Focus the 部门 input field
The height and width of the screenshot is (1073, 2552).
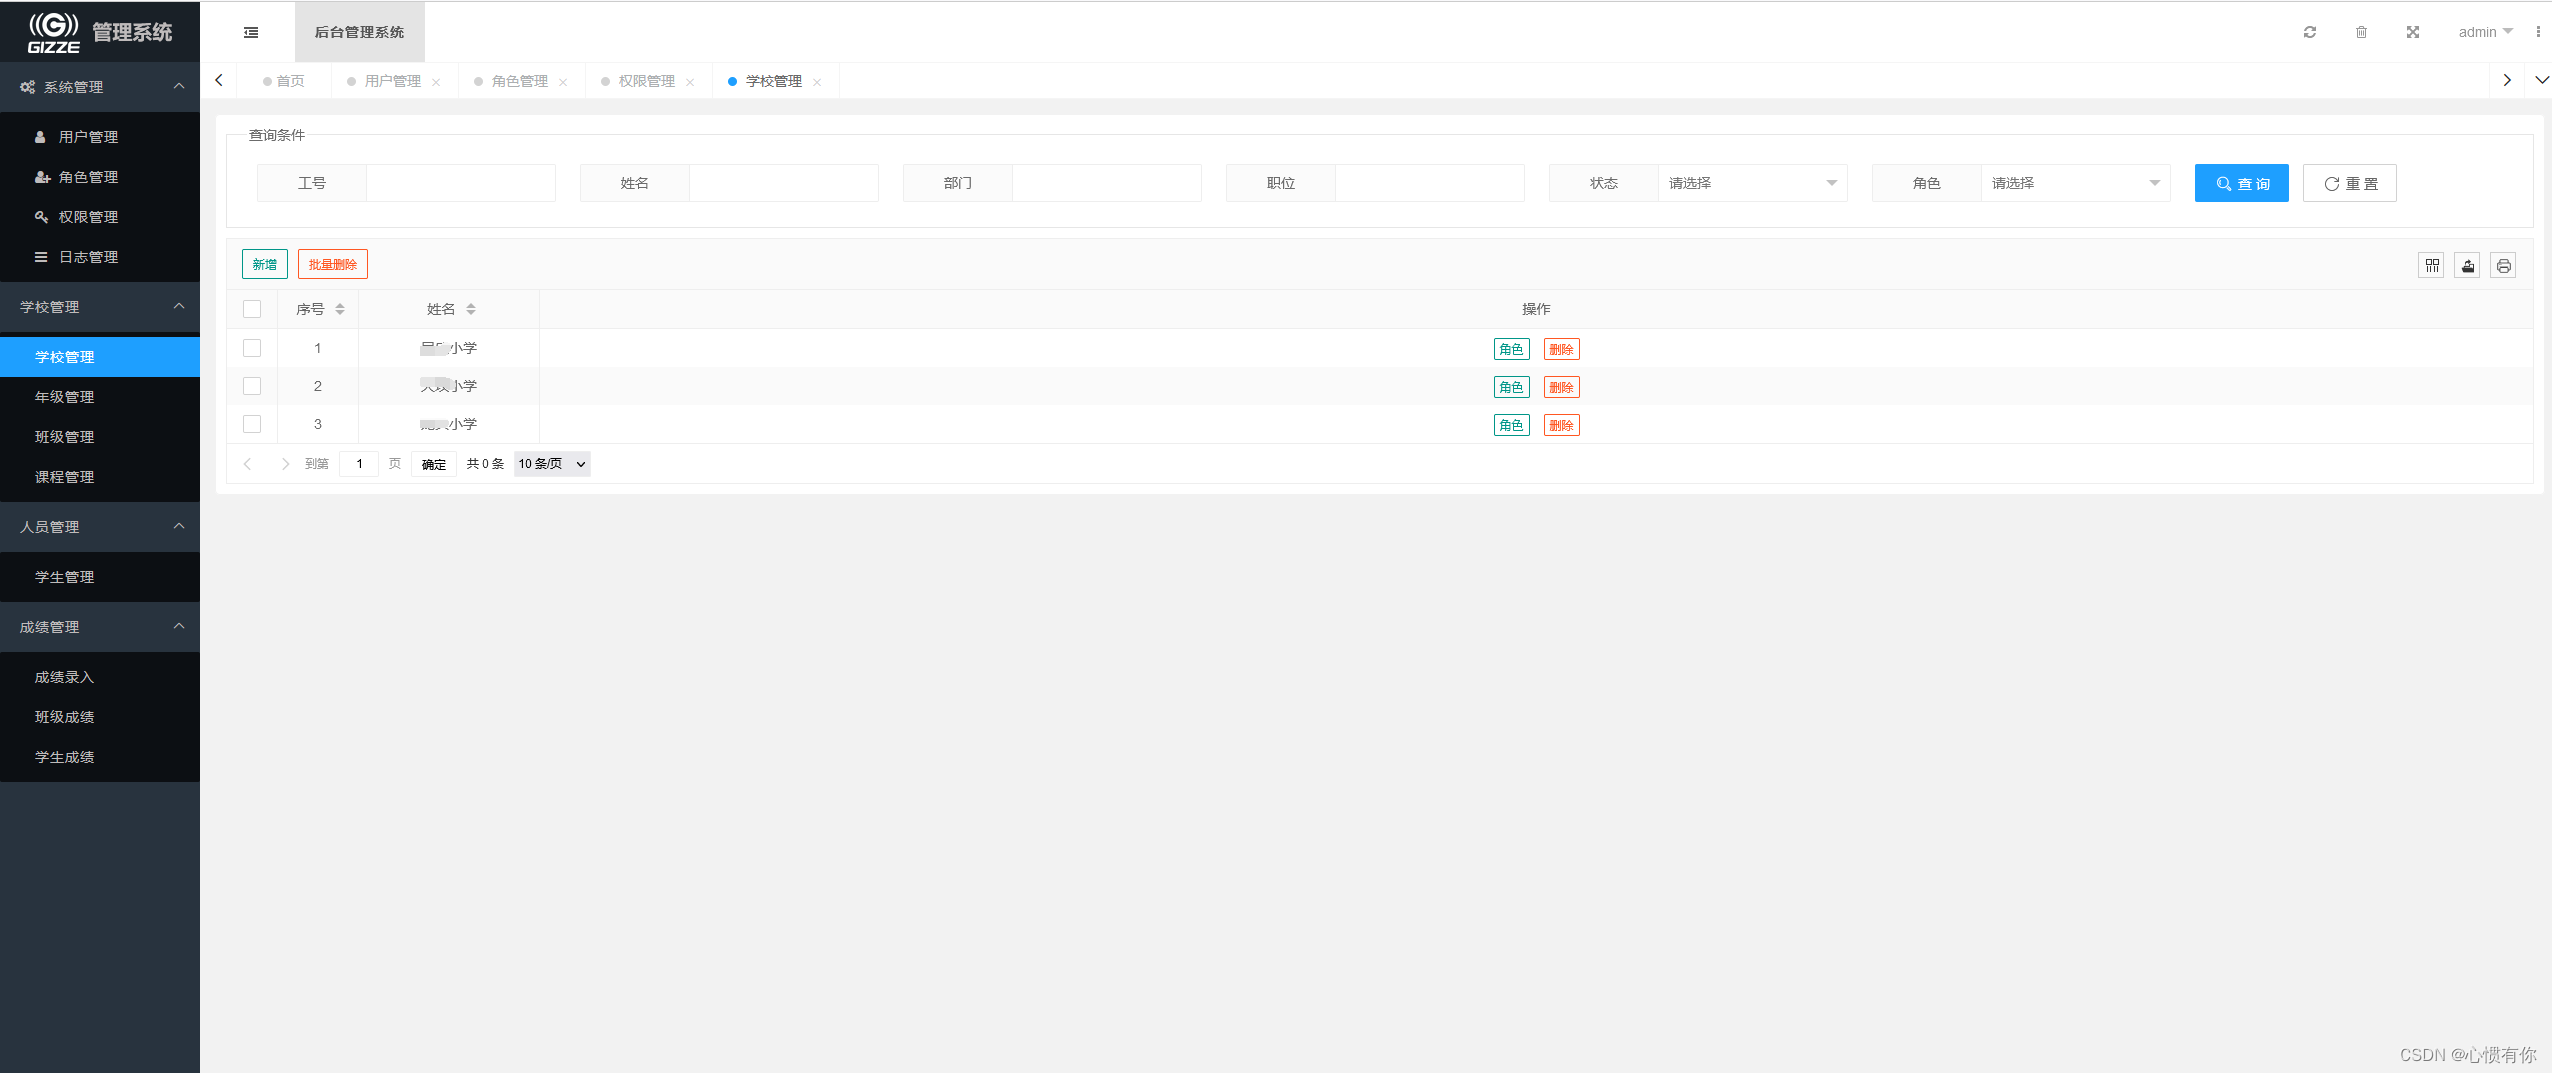[1106, 183]
